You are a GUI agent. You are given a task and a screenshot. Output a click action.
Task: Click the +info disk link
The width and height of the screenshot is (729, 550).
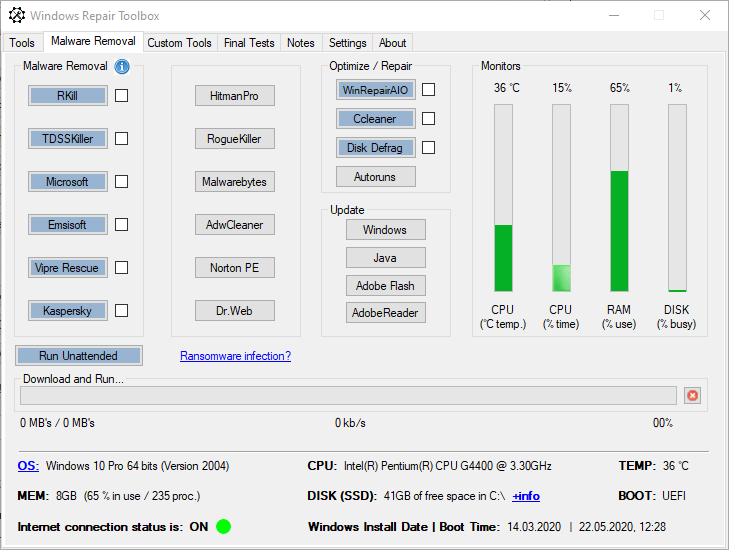pyautogui.click(x=526, y=496)
